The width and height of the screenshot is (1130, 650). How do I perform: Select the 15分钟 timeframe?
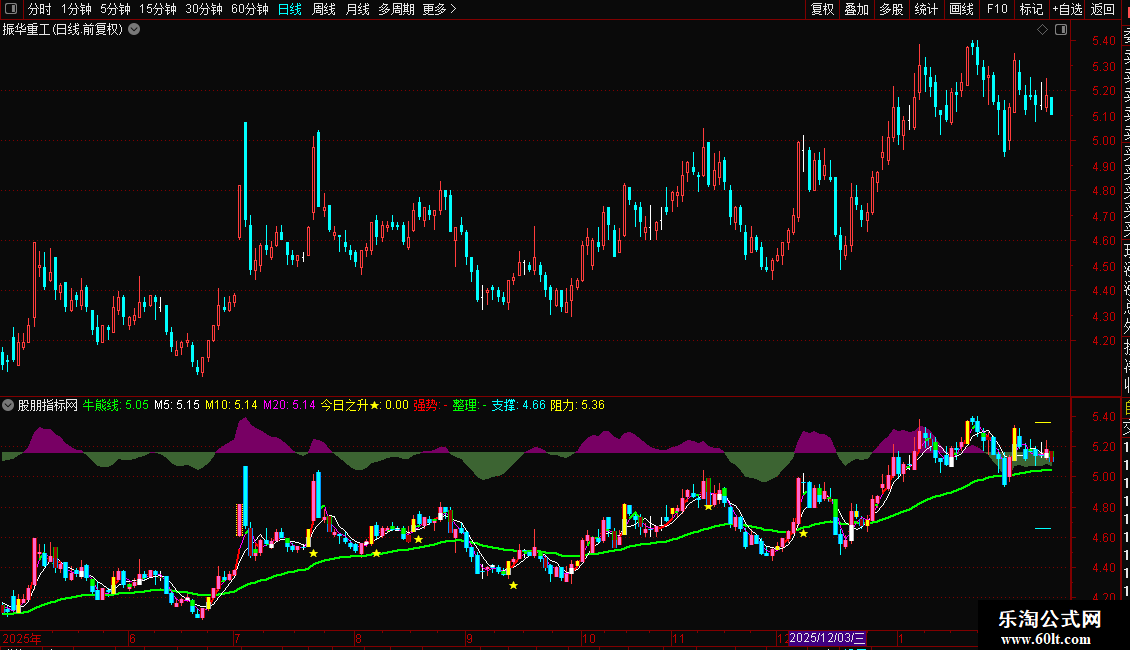coord(158,9)
